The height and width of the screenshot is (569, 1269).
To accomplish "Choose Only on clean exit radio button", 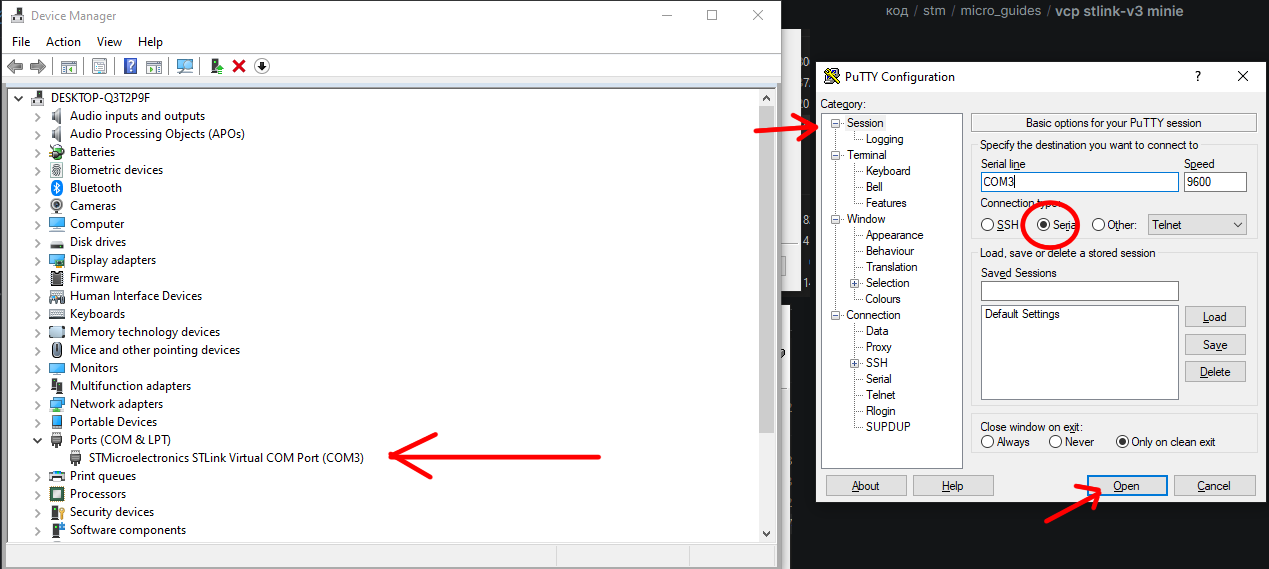I will (1122, 442).
